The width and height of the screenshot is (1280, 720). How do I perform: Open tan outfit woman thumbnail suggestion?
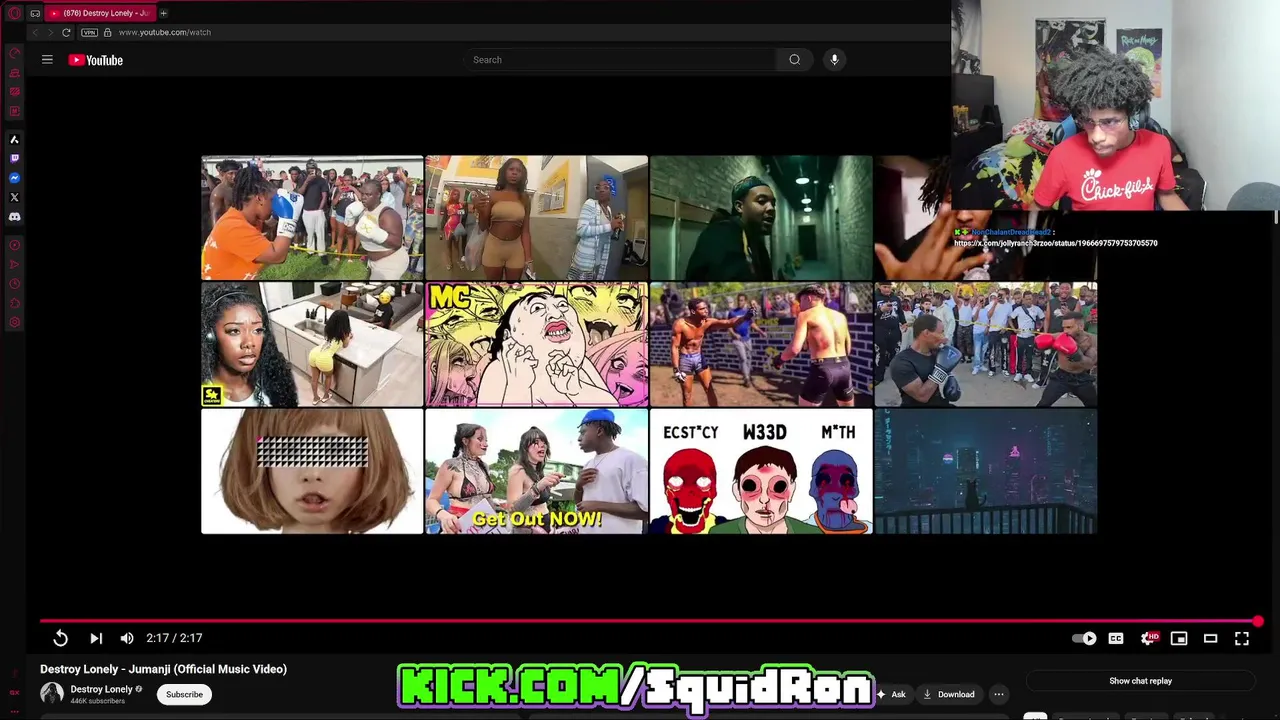(536, 218)
